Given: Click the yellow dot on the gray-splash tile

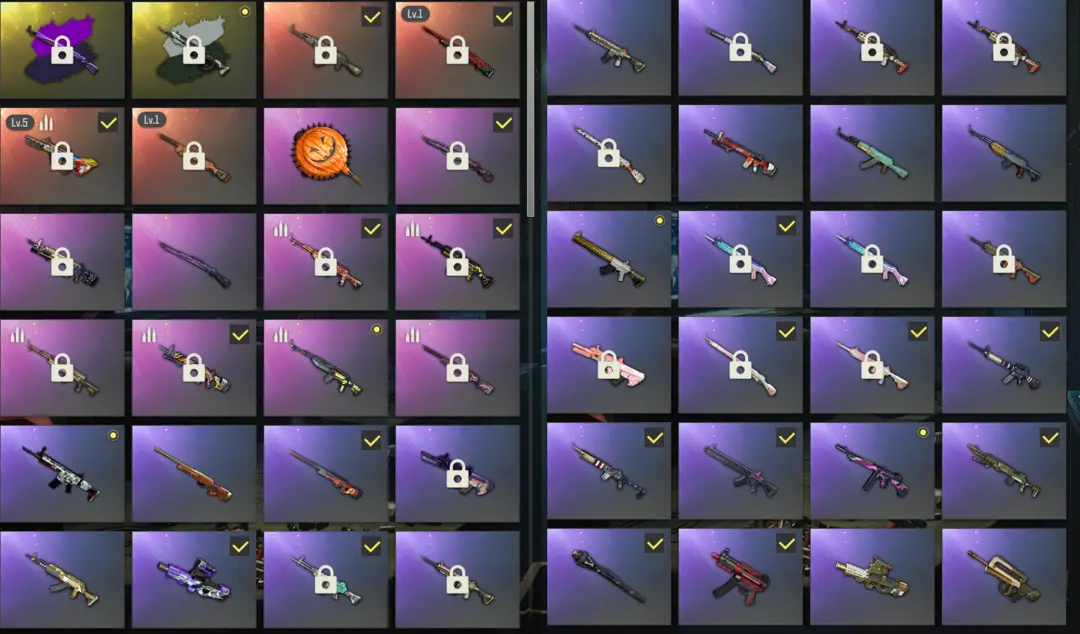Looking at the screenshot, I should [x=245, y=12].
